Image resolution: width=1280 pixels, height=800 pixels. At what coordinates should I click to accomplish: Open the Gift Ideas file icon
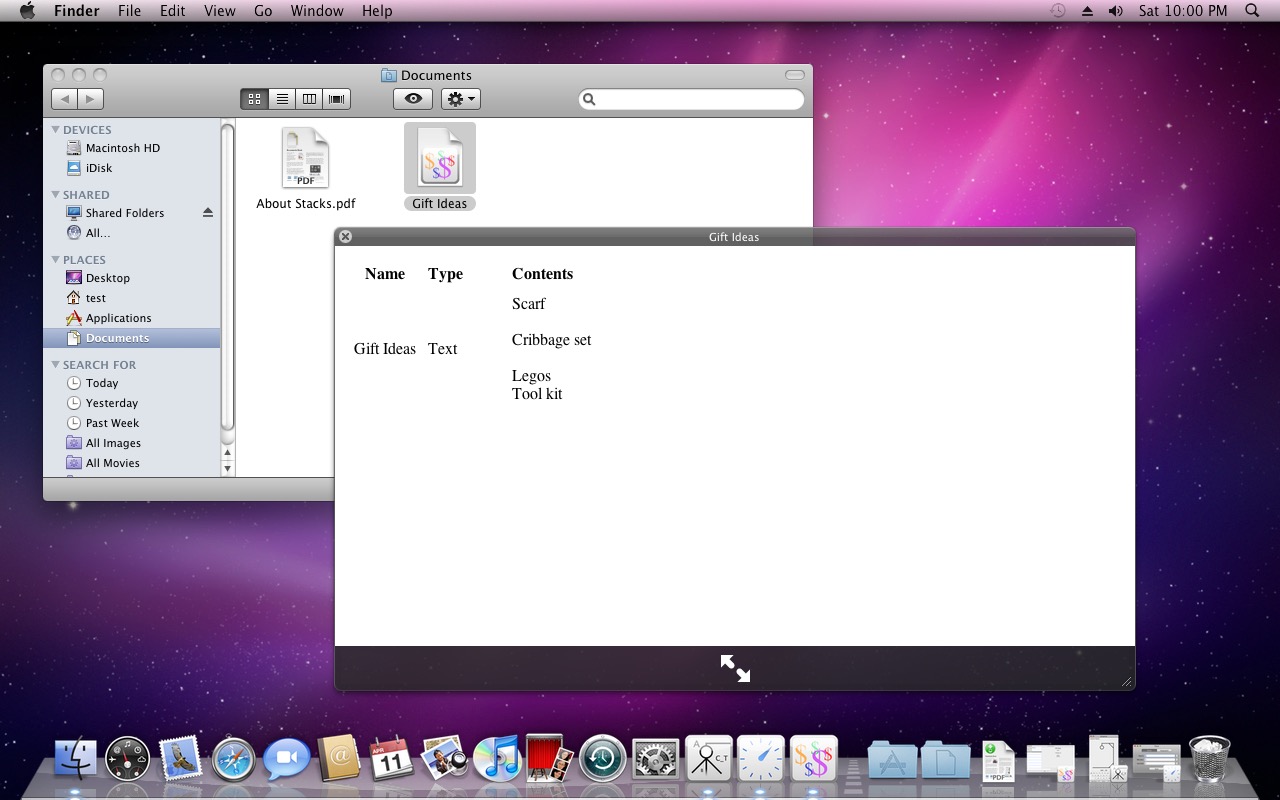440,158
